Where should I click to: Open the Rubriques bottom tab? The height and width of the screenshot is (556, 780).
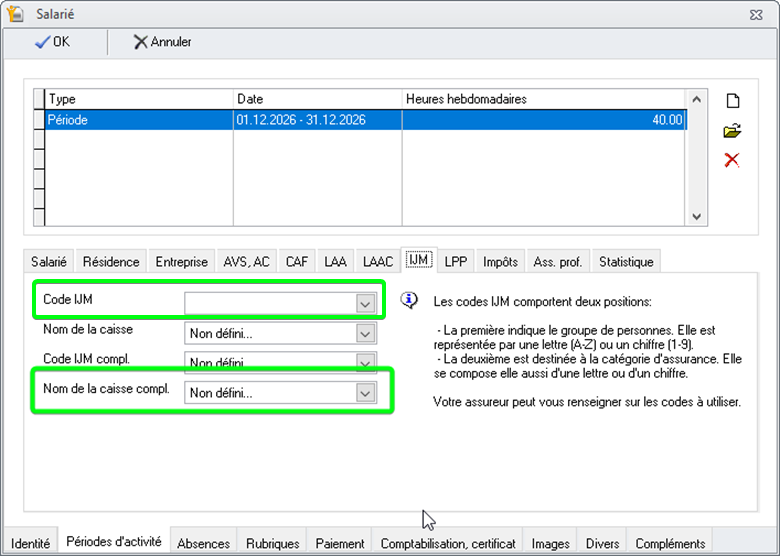[x=272, y=543]
